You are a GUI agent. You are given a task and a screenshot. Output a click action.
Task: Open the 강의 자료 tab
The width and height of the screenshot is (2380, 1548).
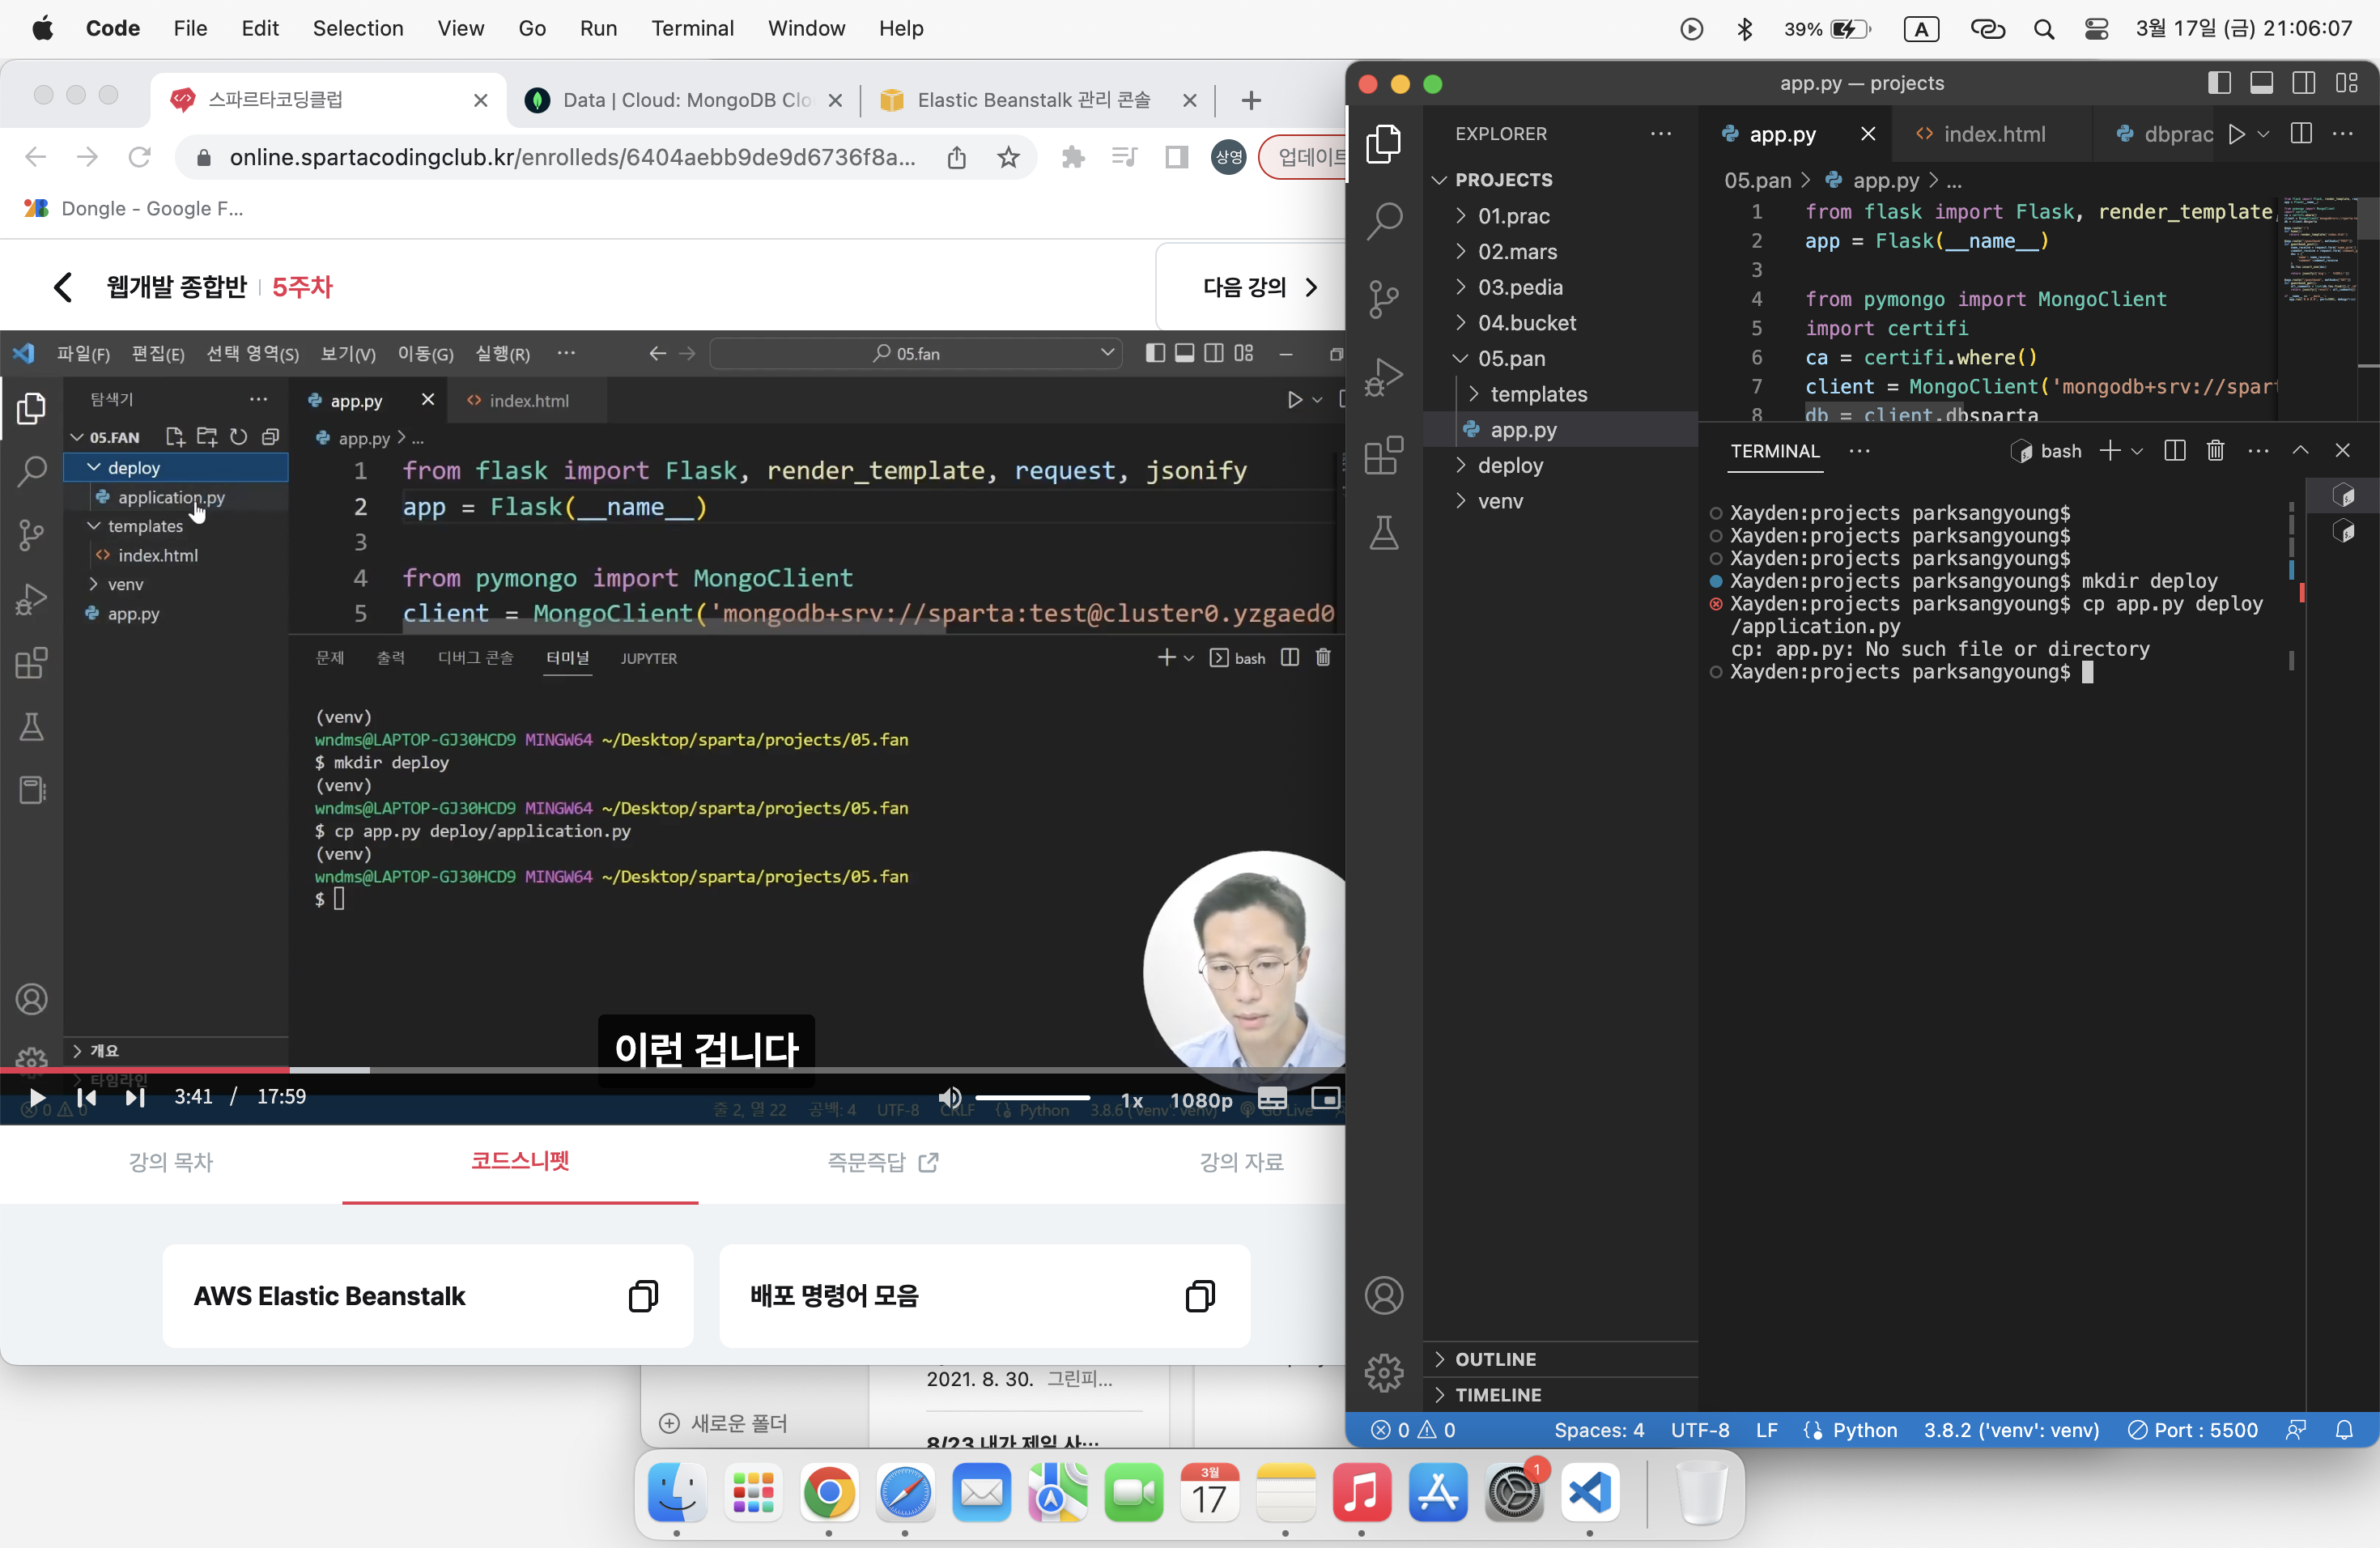[x=1242, y=1162]
